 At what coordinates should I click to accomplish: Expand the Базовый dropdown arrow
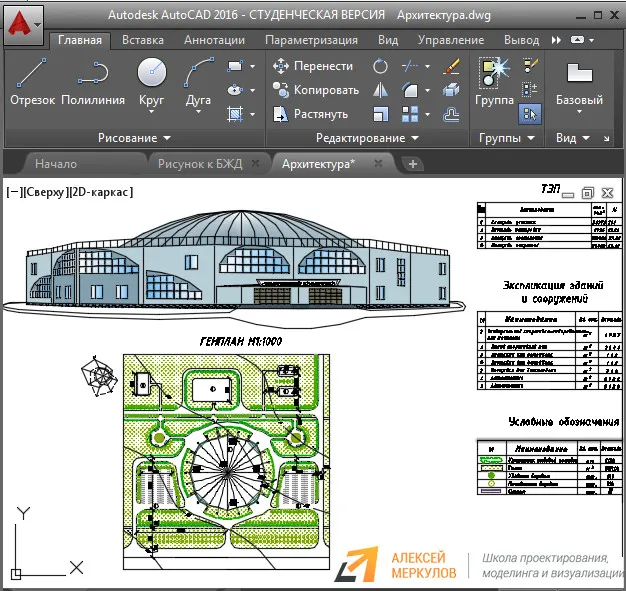click(x=579, y=112)
